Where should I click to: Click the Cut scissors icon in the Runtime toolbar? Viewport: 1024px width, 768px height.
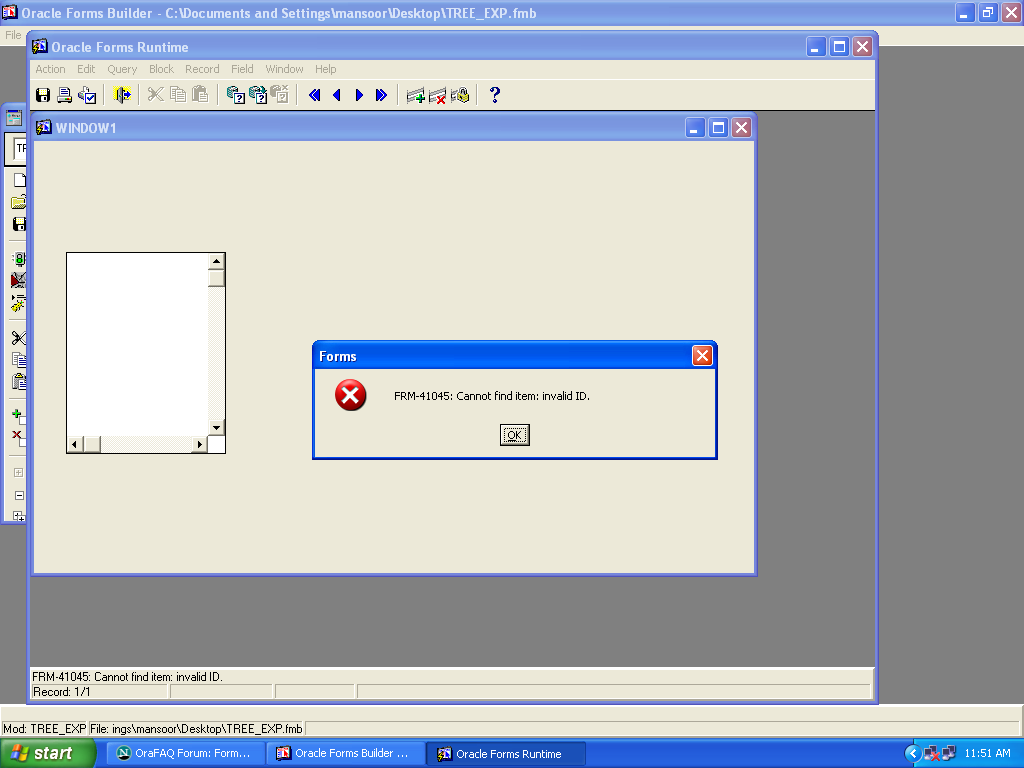pyautogui.click(x=155, y=95)
